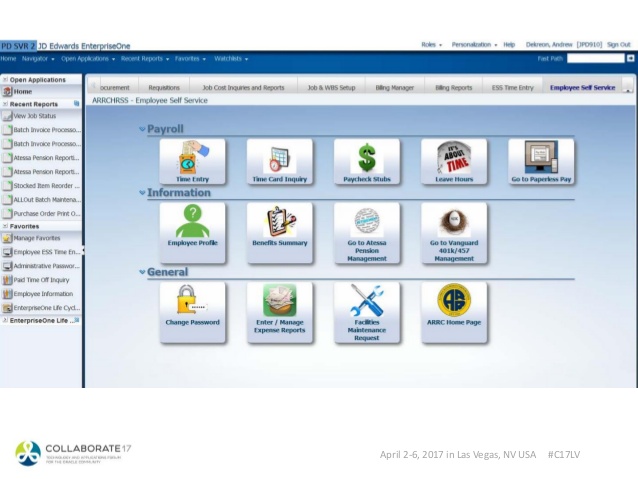Open the Time Entry tile
Viewport: 638px width, 479px height.
192,162
